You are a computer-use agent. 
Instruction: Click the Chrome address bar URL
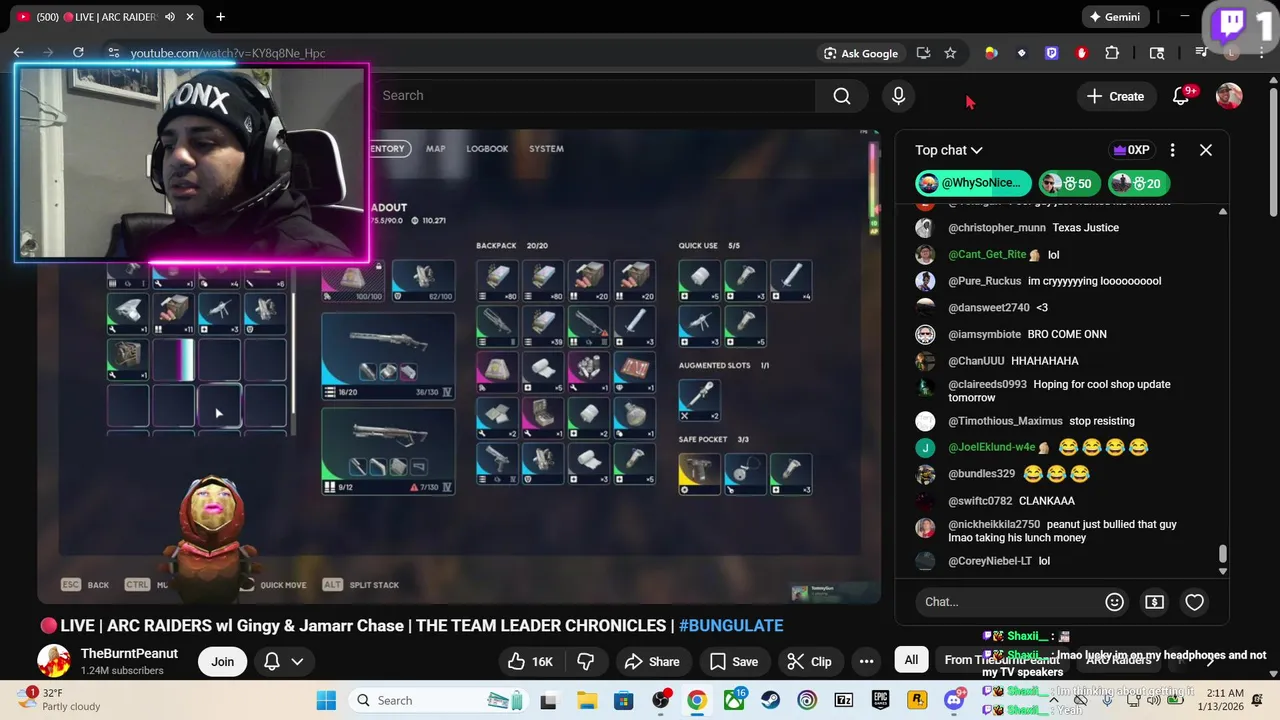tap(228, 53)
